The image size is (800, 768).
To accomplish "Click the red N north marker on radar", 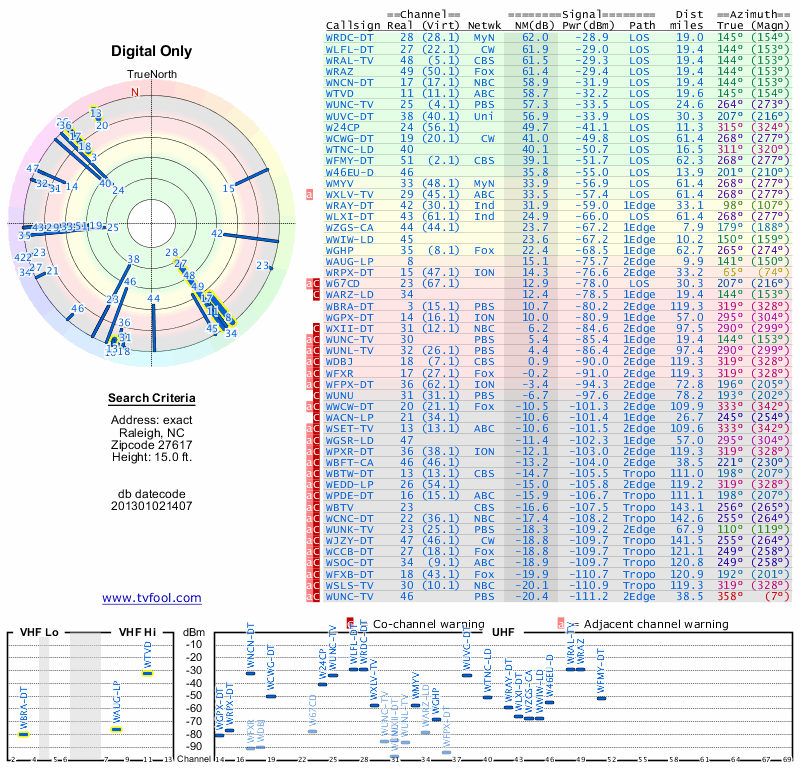I will pyautogui.click(x=135, y=92).
